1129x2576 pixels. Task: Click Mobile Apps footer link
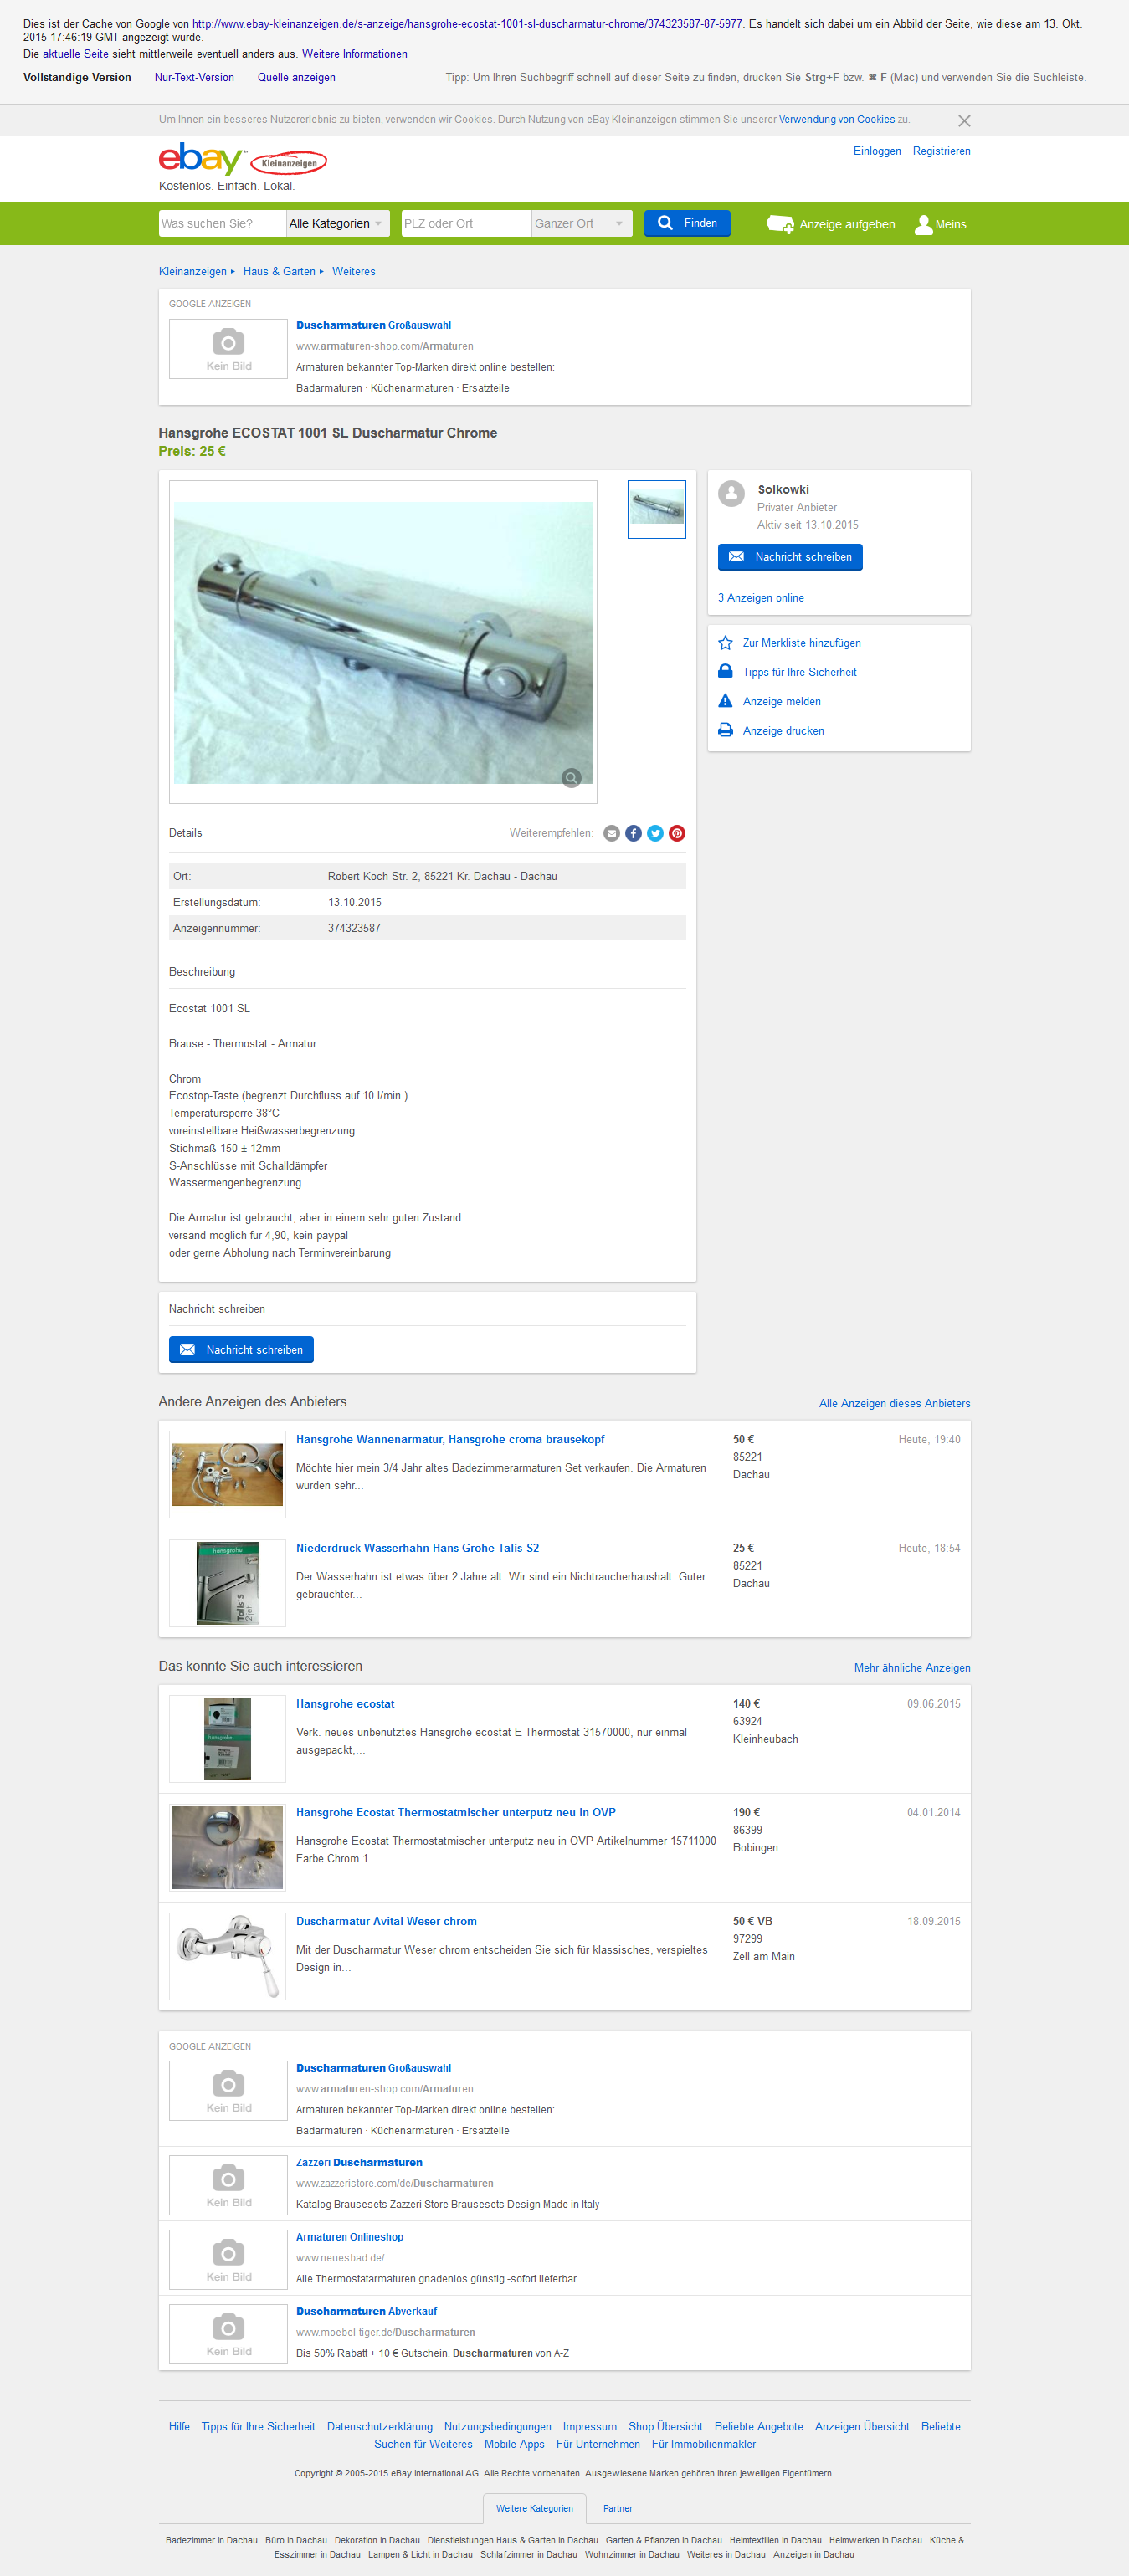(514, 2444)
